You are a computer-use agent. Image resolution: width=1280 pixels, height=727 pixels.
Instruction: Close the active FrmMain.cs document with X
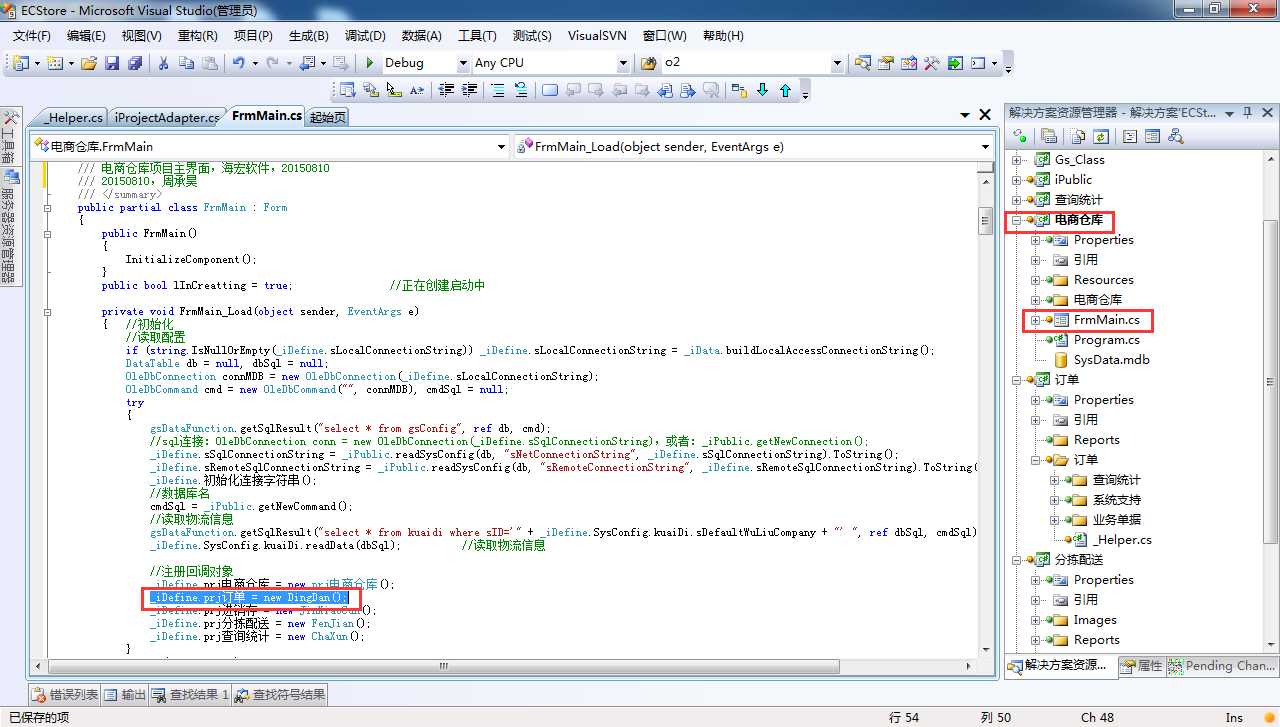(985, 115)
